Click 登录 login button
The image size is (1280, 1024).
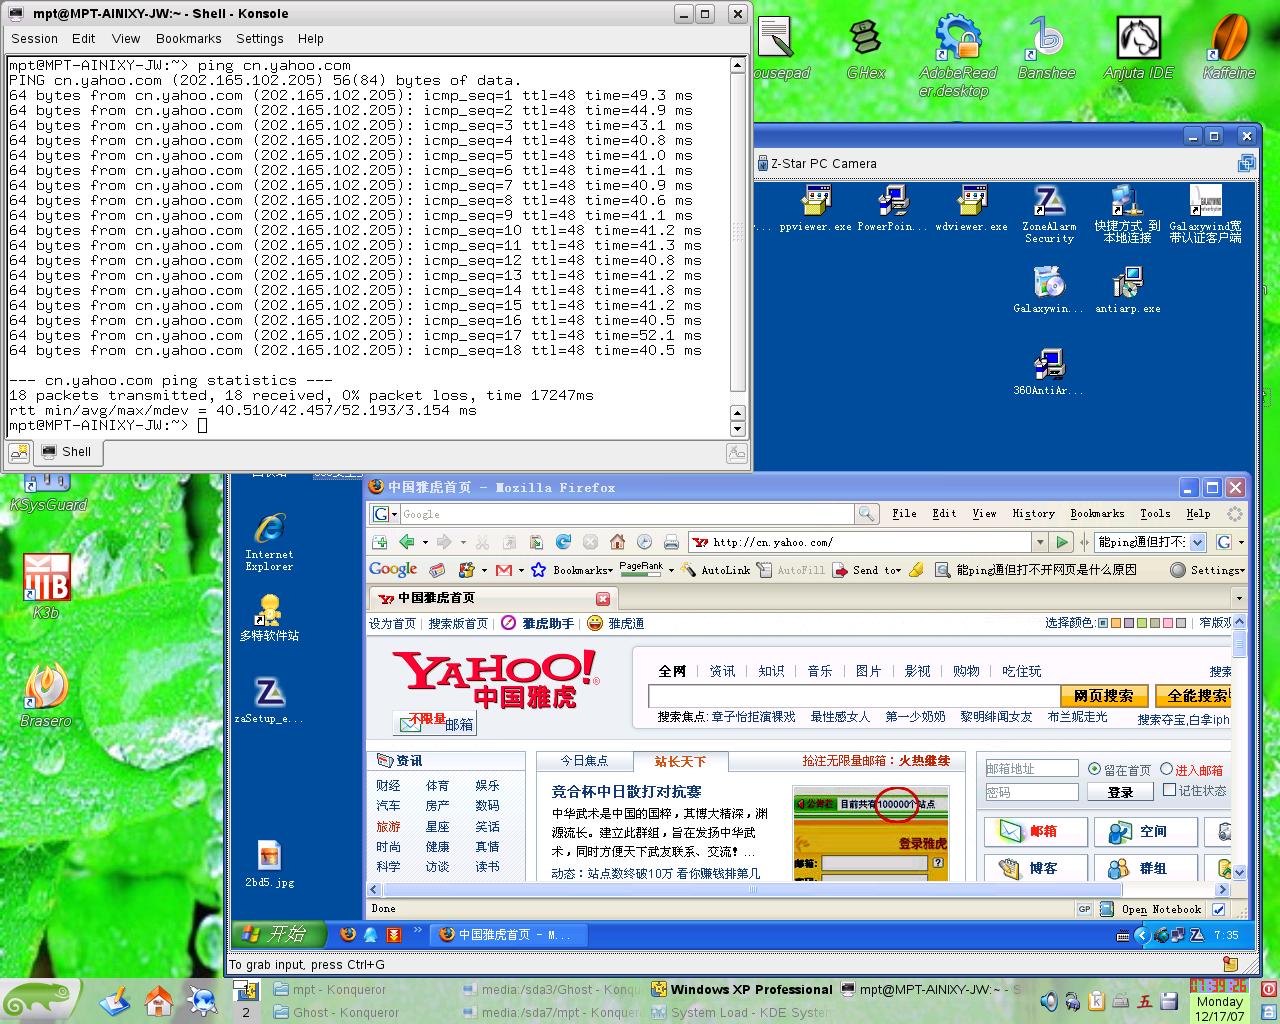pyautogui.click(x=1120, y=792)
